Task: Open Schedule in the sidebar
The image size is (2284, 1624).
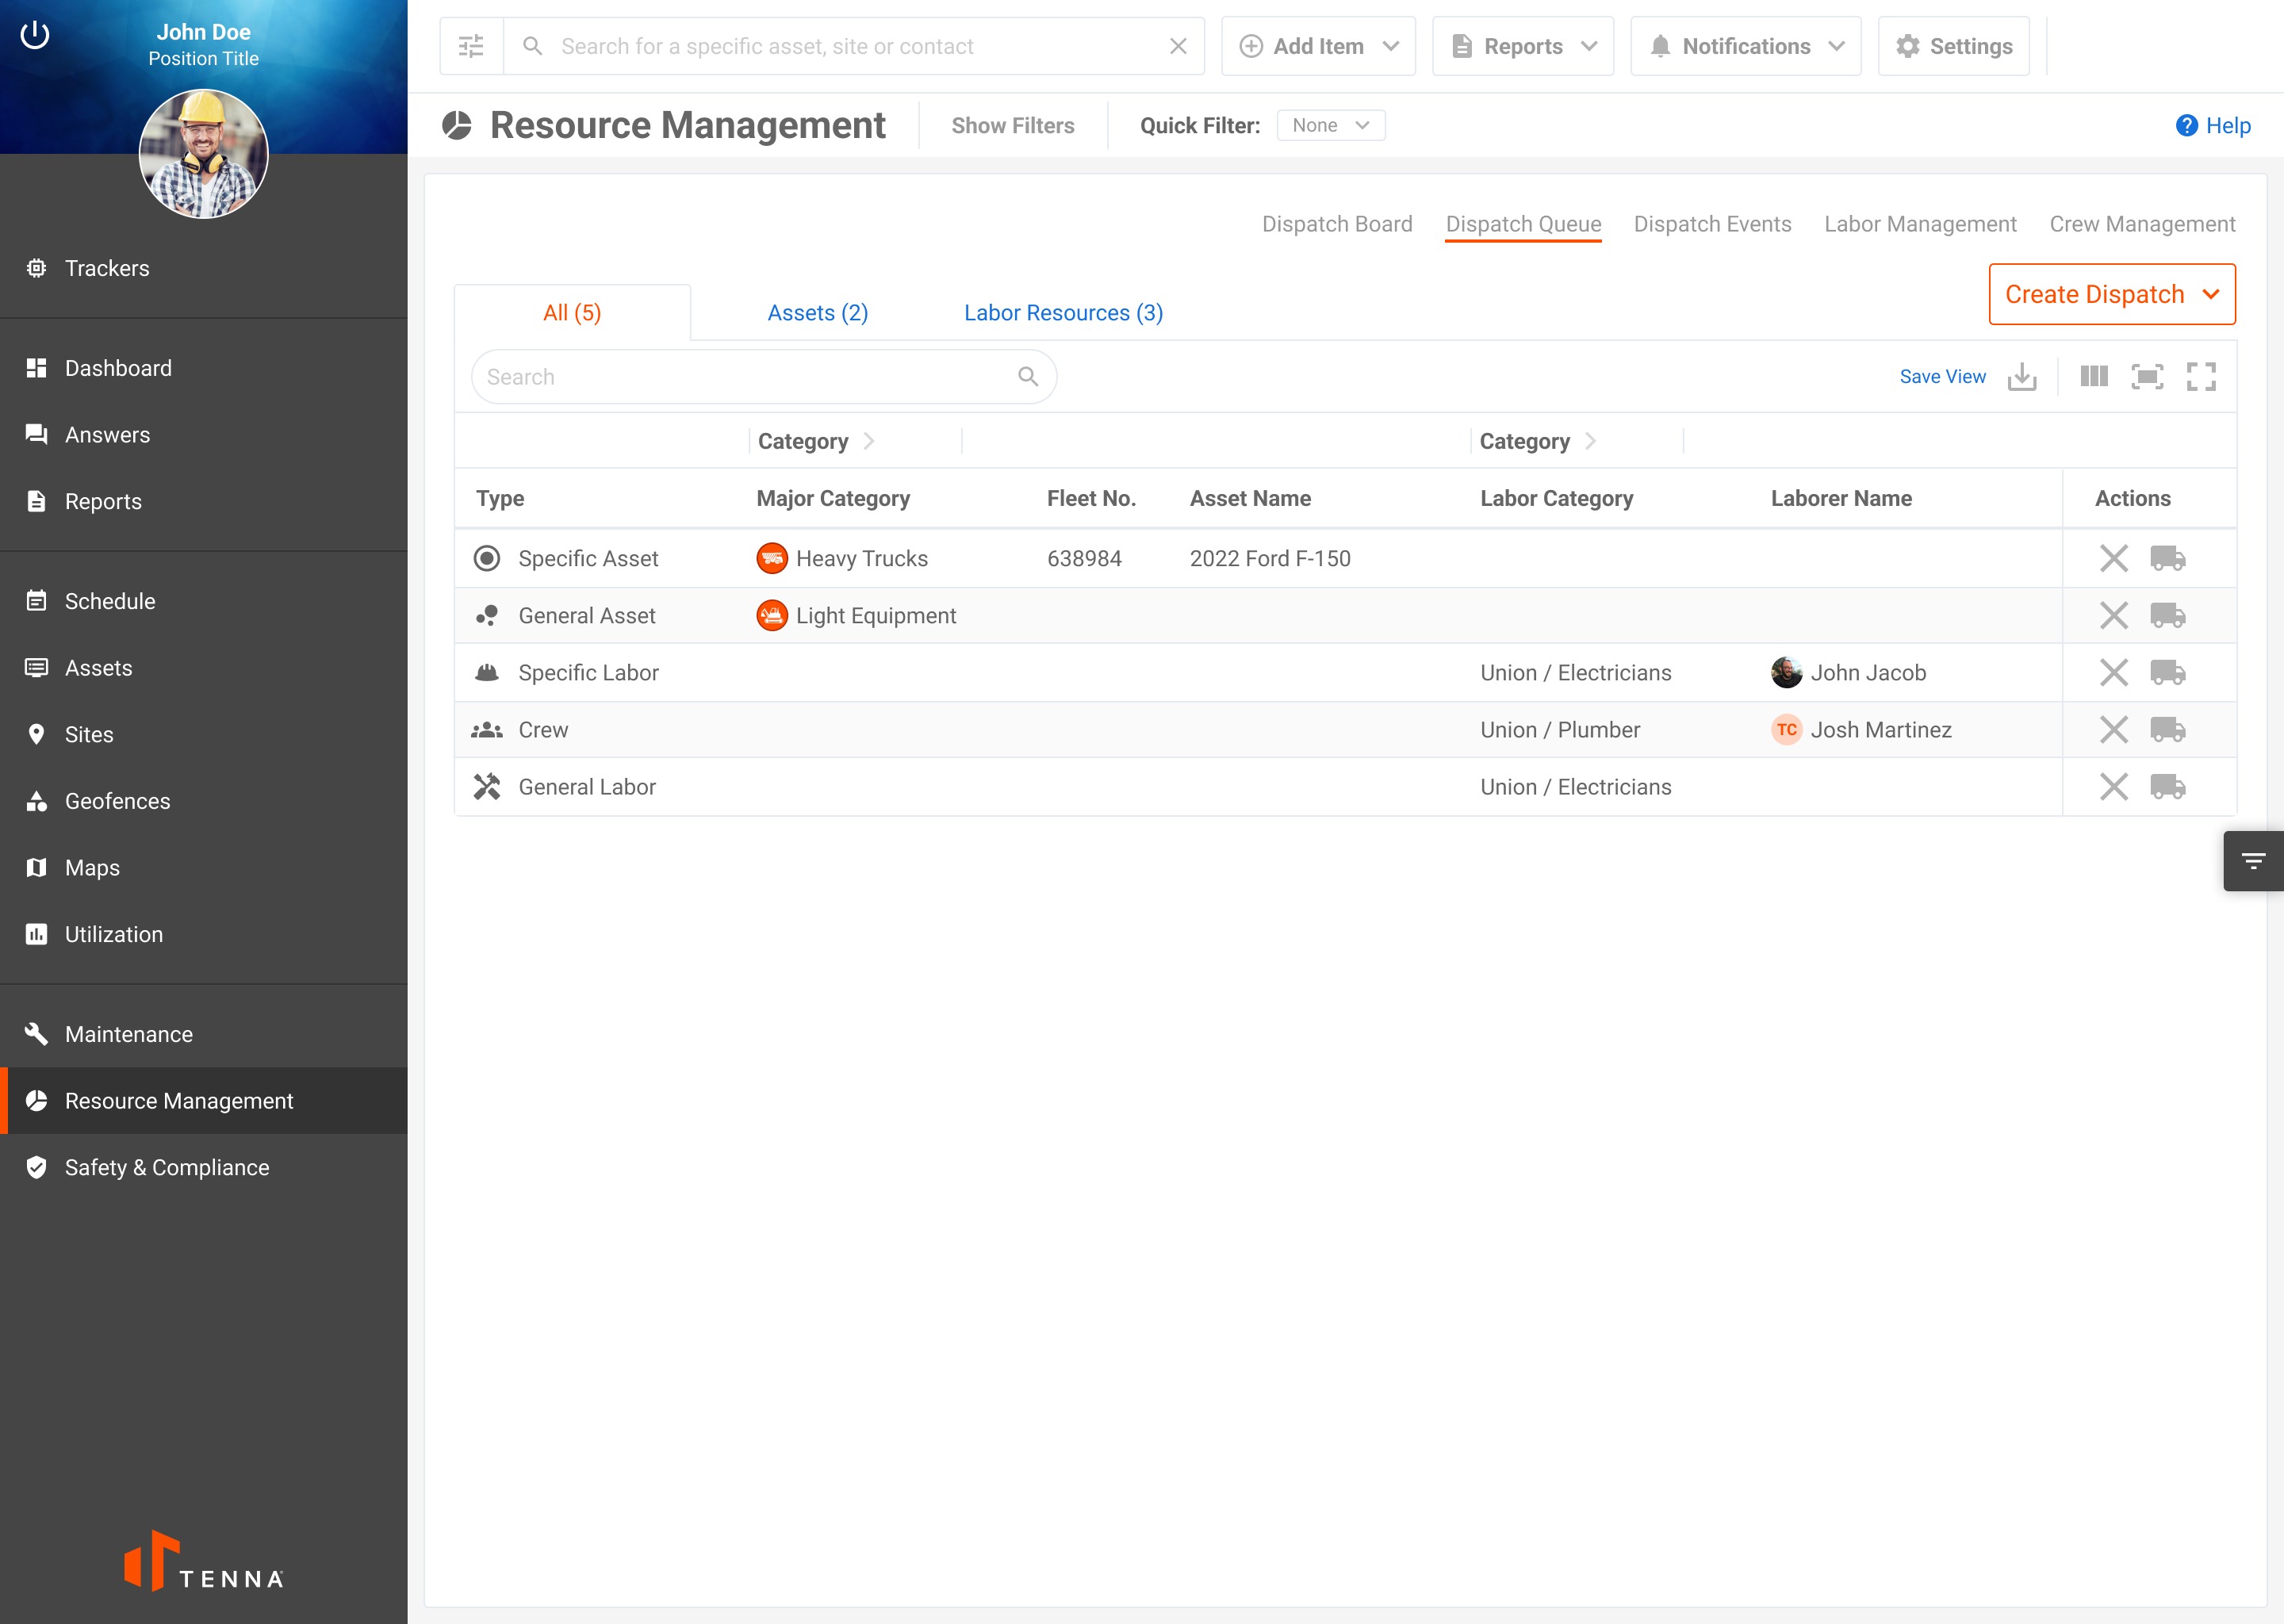Action: tap(204, 601)
